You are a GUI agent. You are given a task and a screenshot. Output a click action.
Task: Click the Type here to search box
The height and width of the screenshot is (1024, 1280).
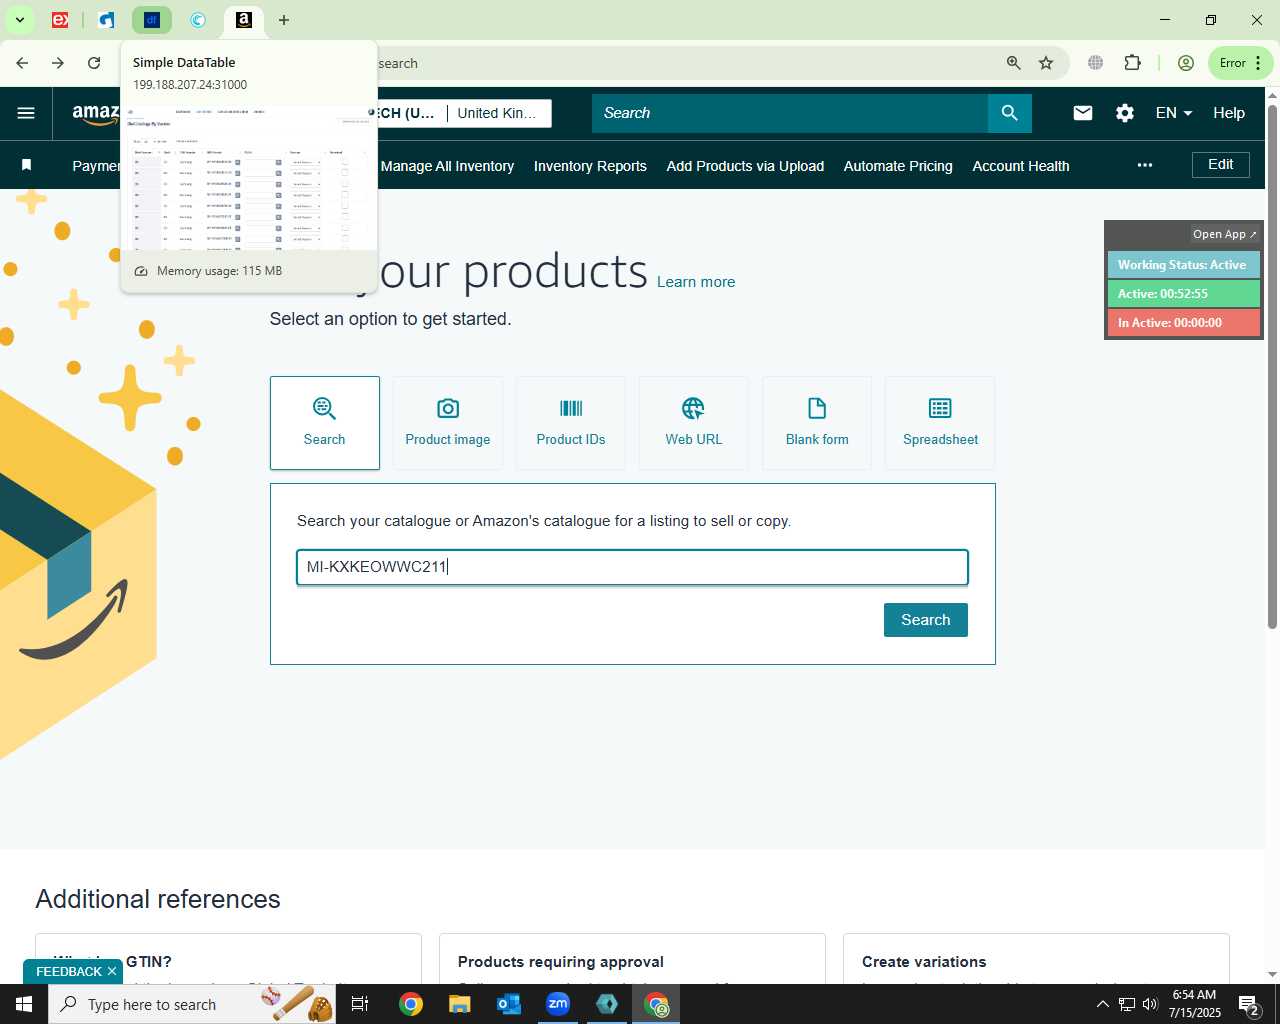(x=192, y=1004)
